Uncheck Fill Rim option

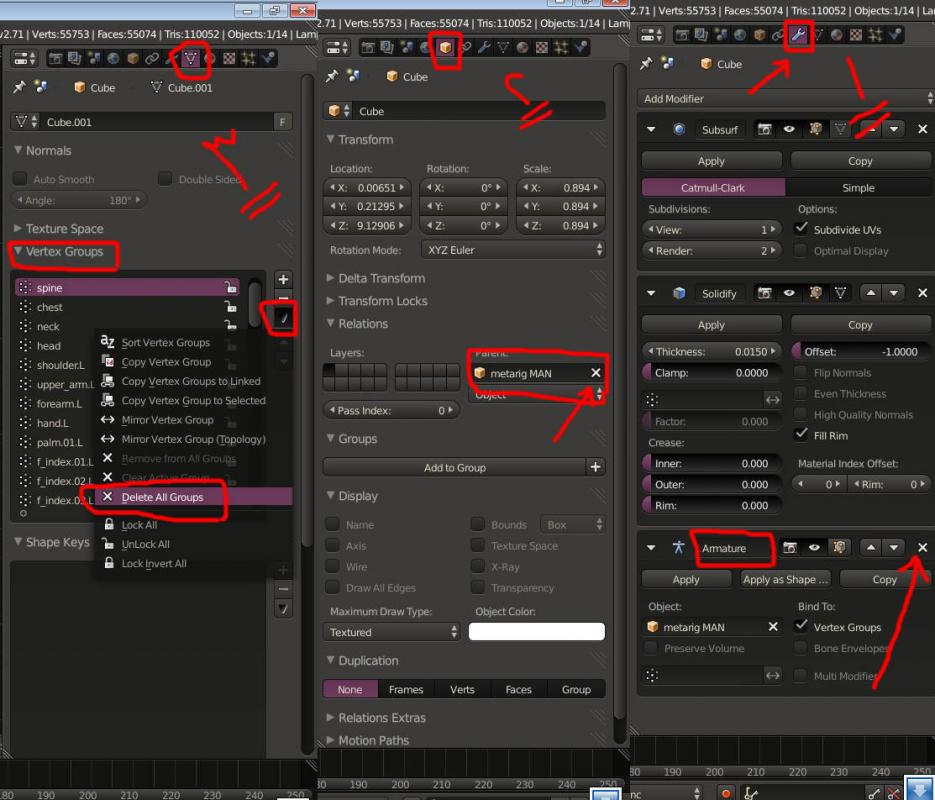click(801, 435)
